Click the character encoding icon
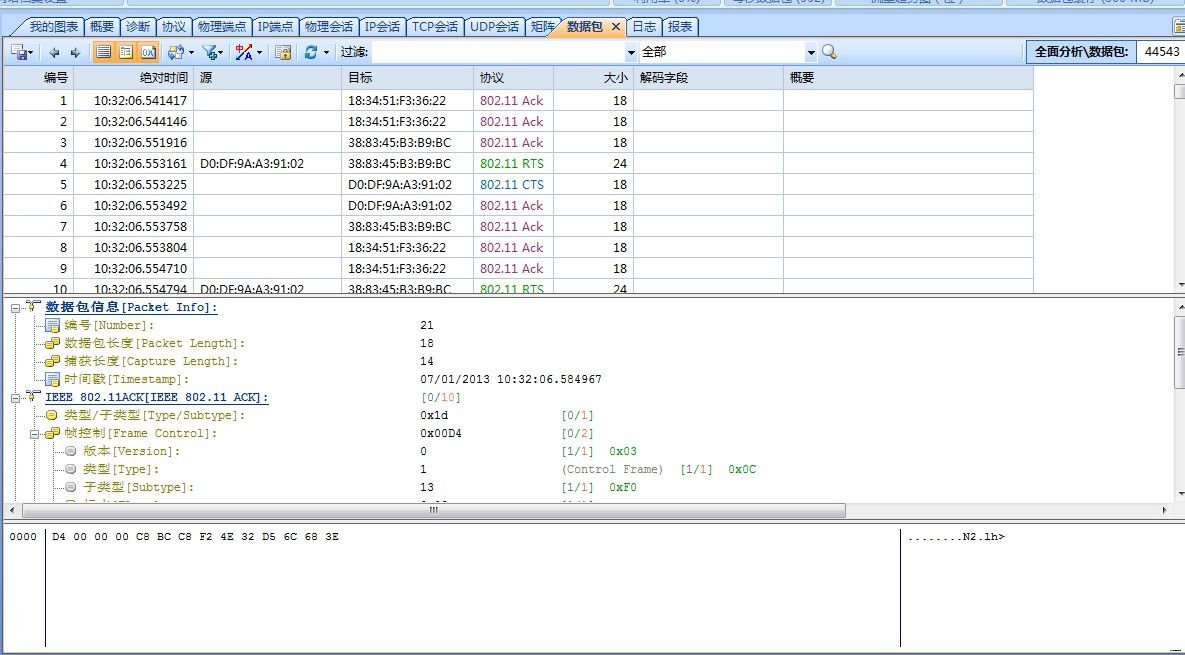The width and height of the screenshot is (1185, 655). [x=243, y=52]
